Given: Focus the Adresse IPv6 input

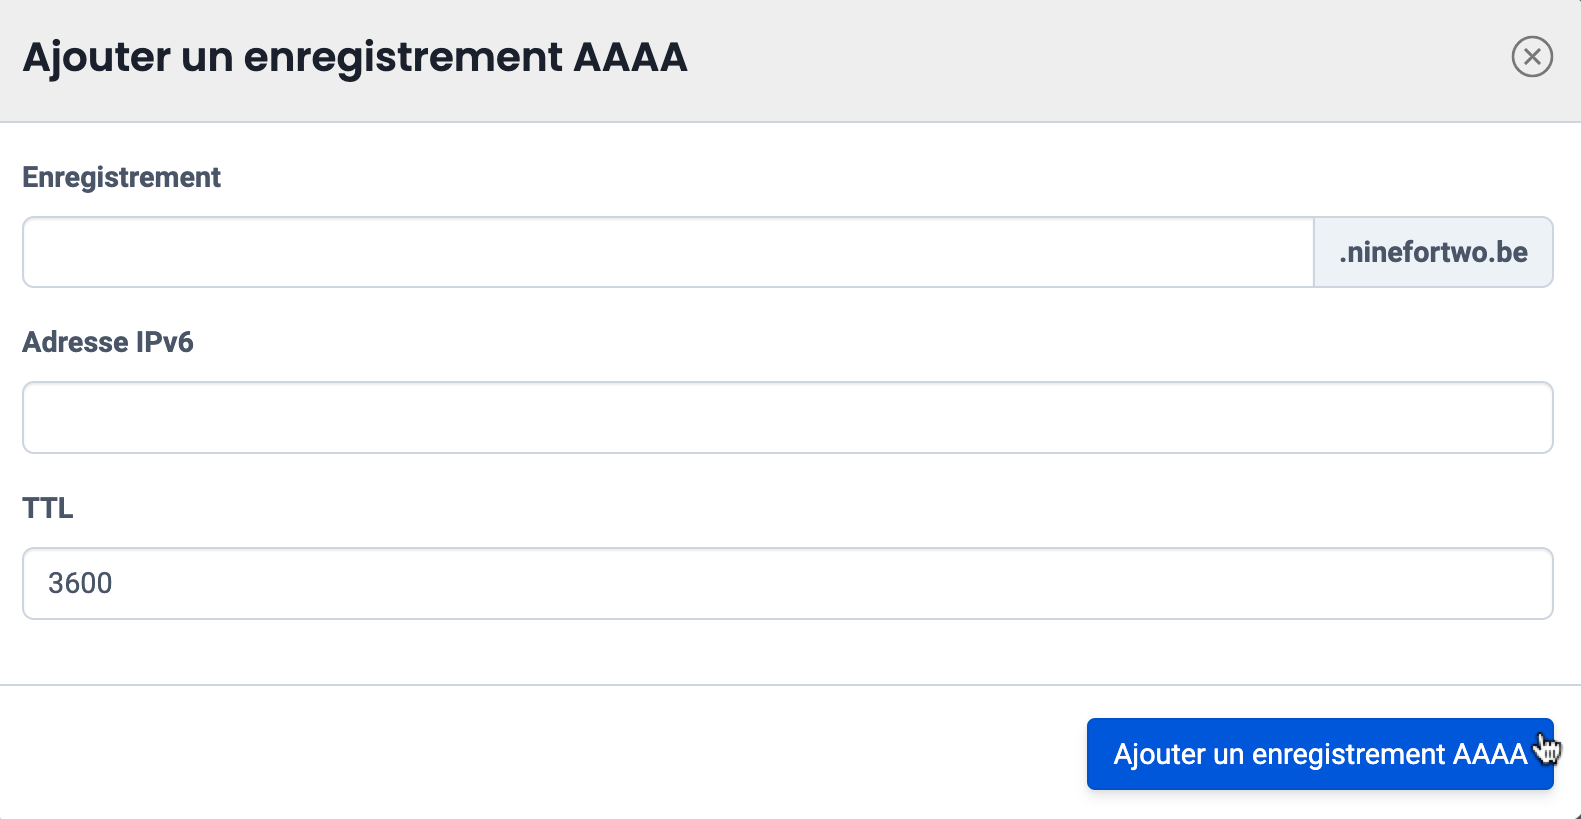Looking at the screenshot, I should (787, 417).
